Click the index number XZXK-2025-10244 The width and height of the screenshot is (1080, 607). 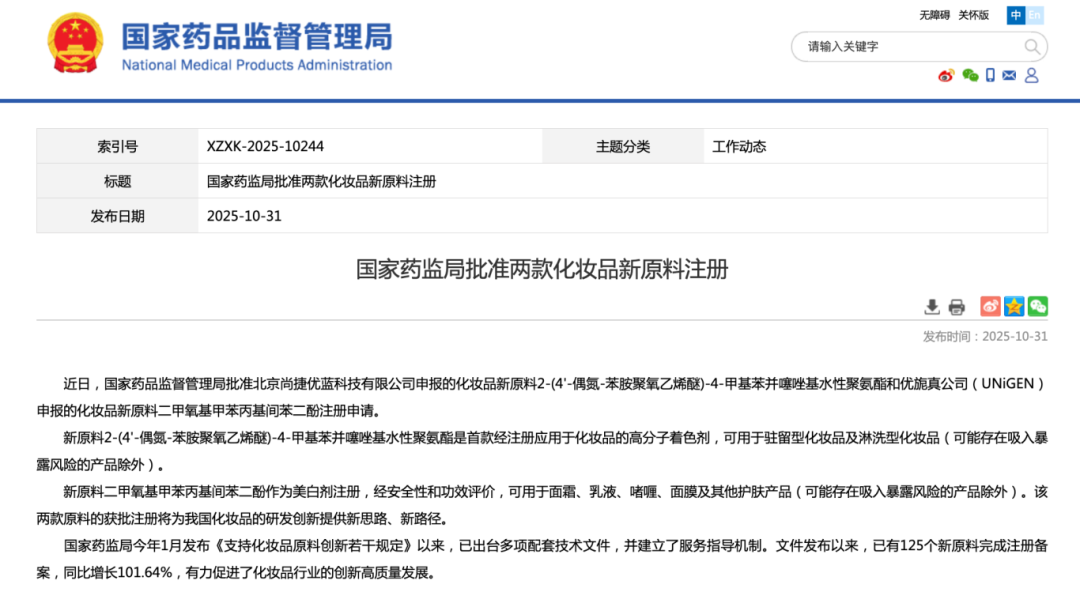point(265,147)
